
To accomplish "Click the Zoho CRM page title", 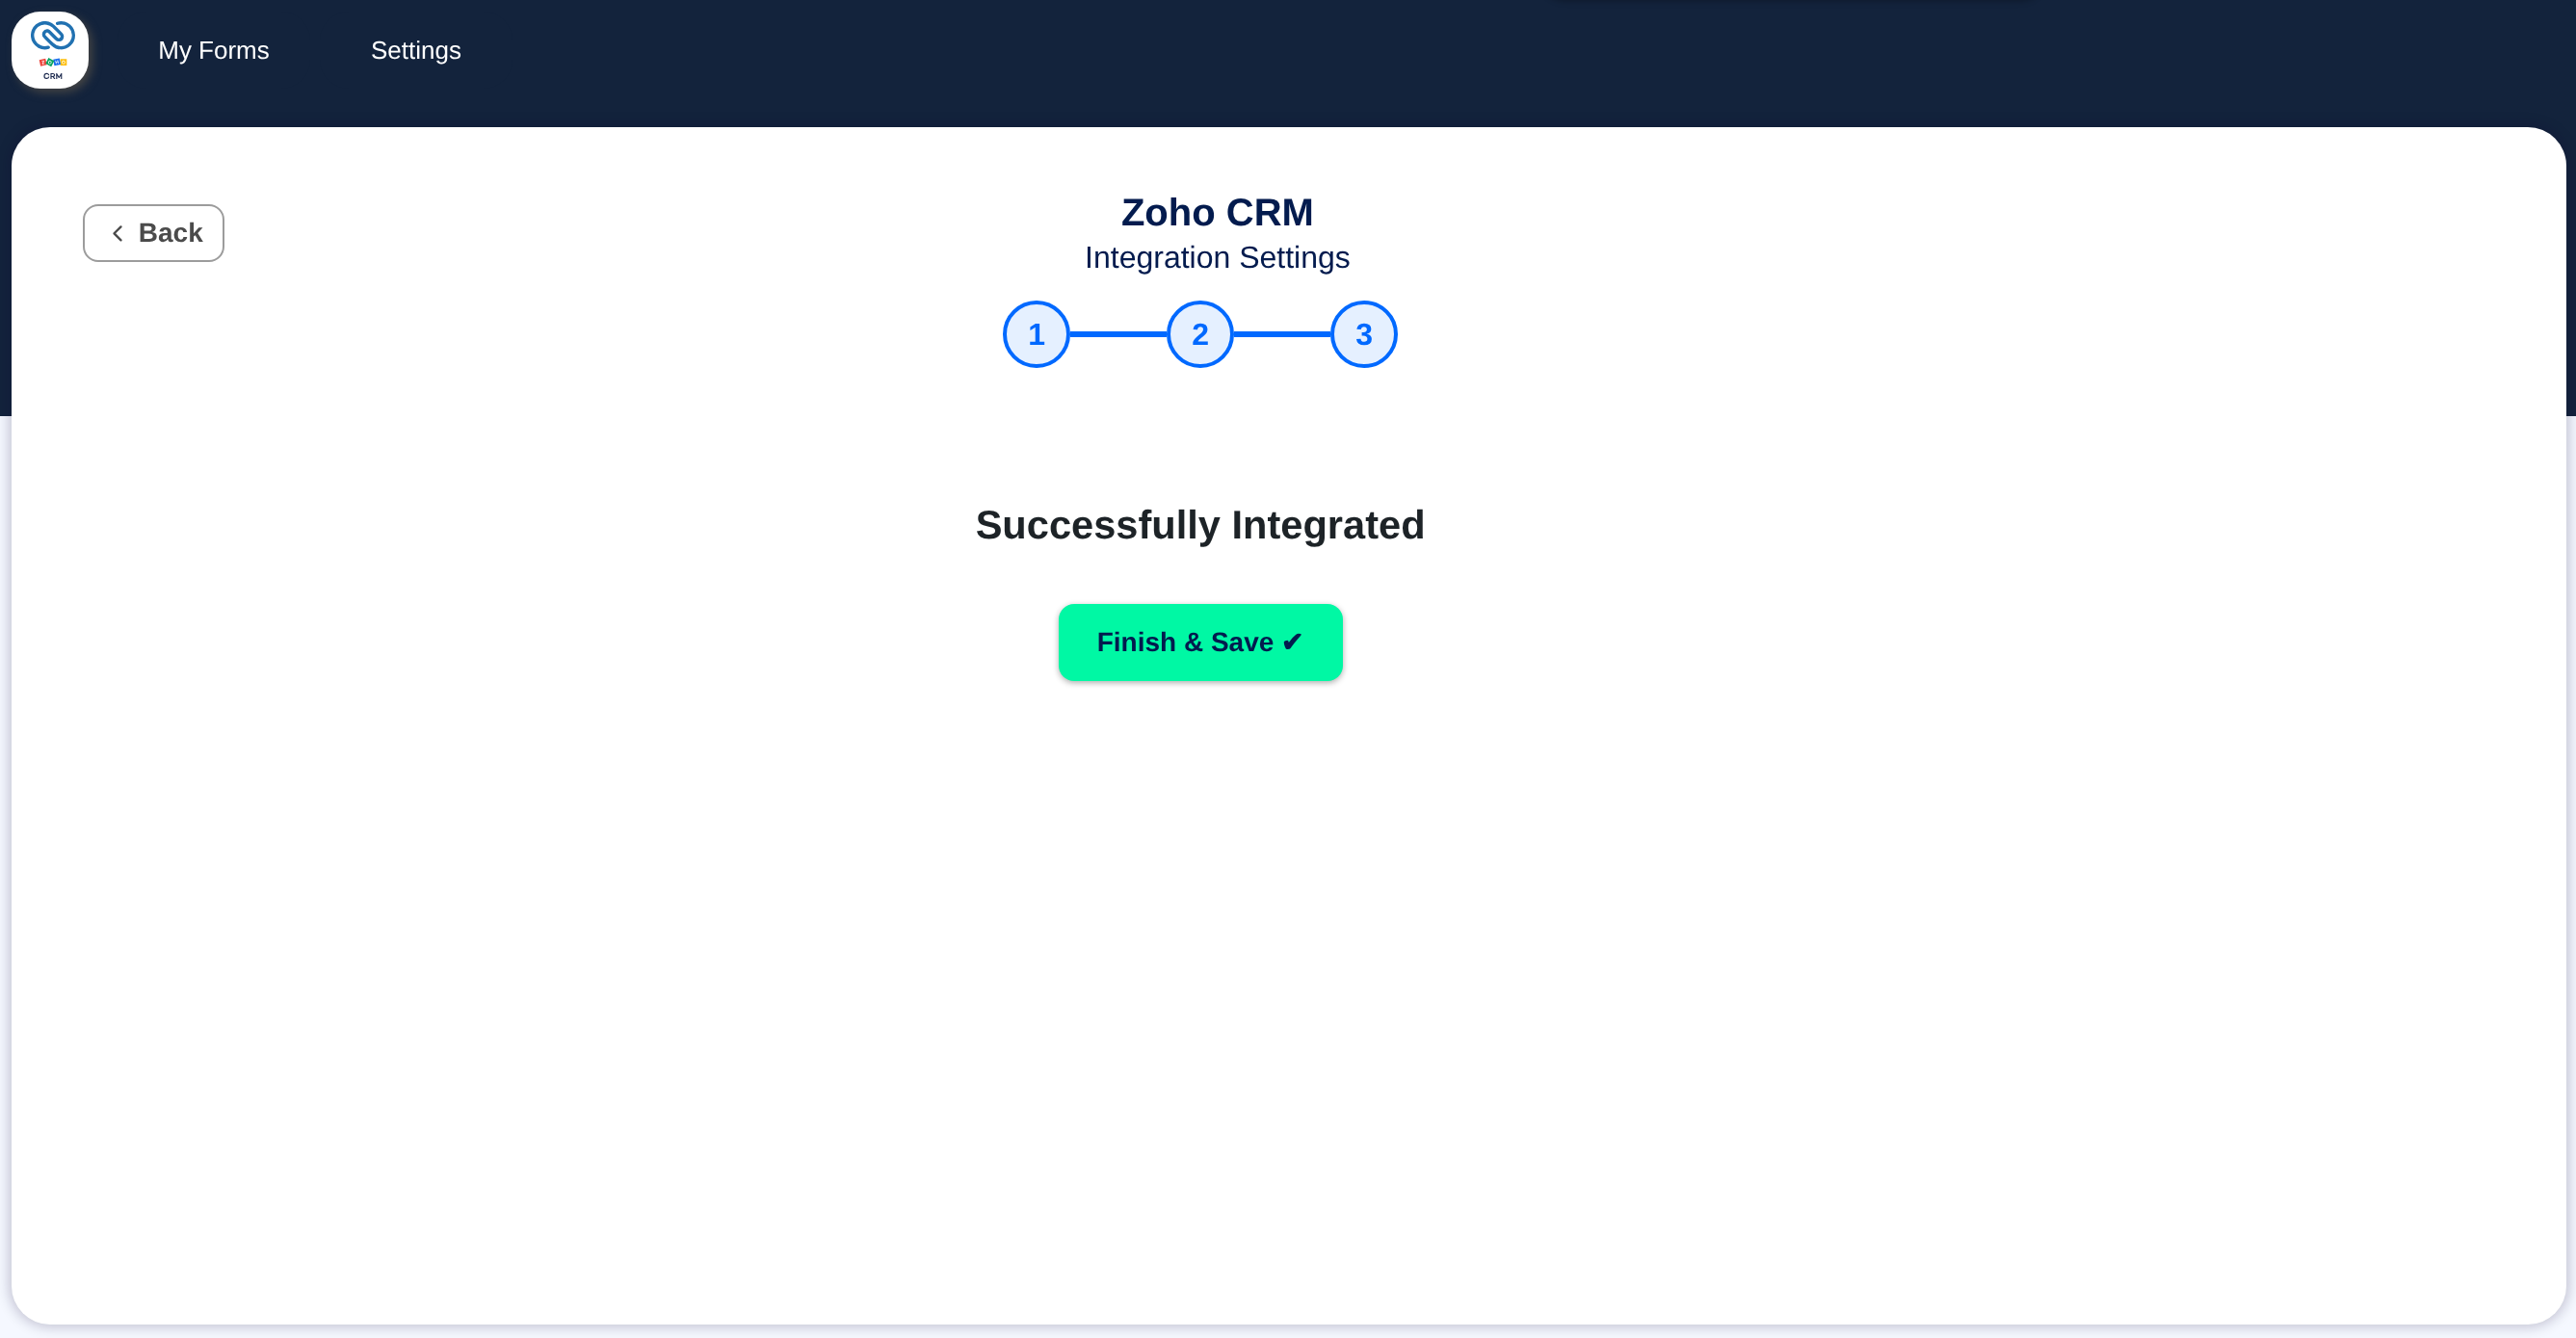I will pos(1216,212).
